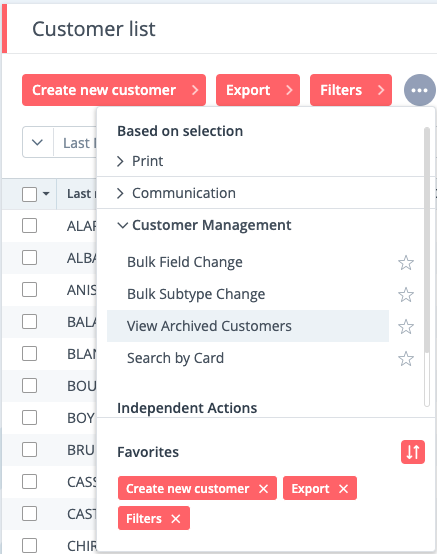Open the search field dropdown chevron
This screenshot has height=554, width=437.
click(x=37, y=143)
